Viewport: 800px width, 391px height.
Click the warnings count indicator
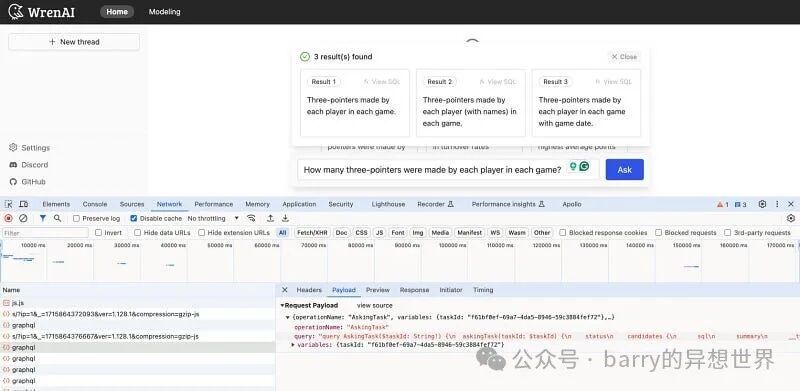coord(722,204)
